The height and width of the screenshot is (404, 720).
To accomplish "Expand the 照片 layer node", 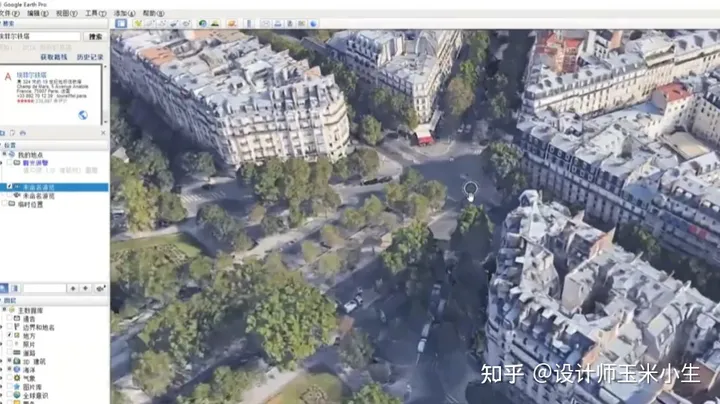I will (x=1, y=344).
